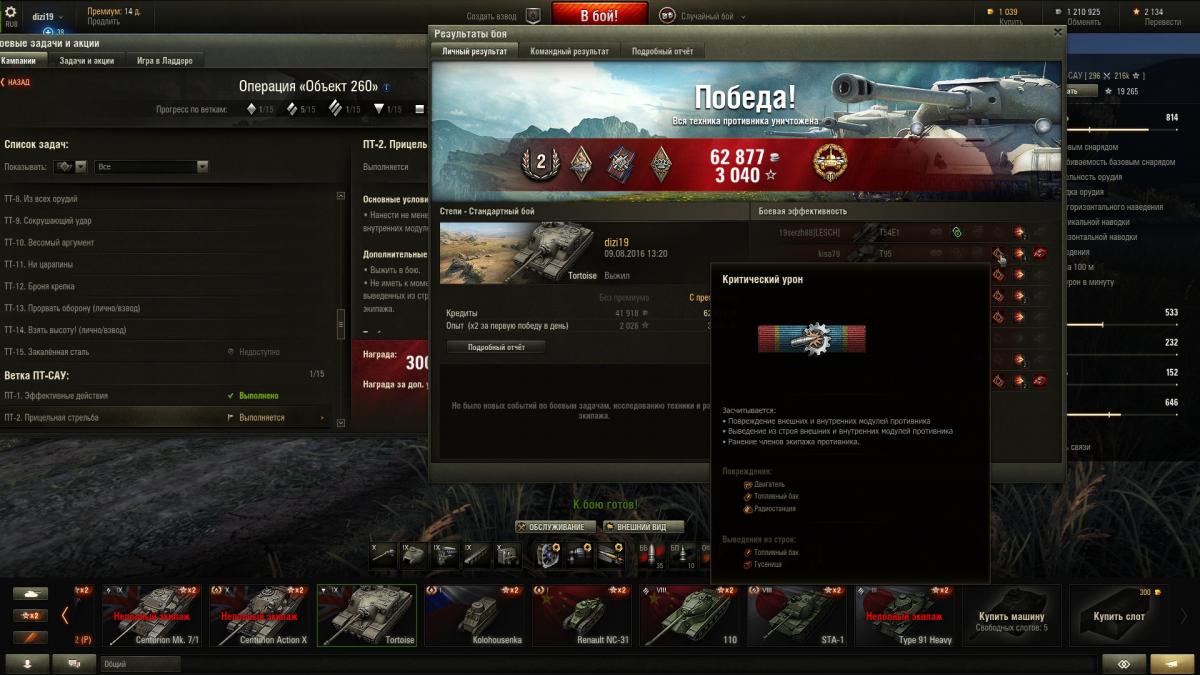The height and width of the screenshot is (675, 1200).
Task: Switch to Игра в Ладдере tab
Action: pos(165,60)
